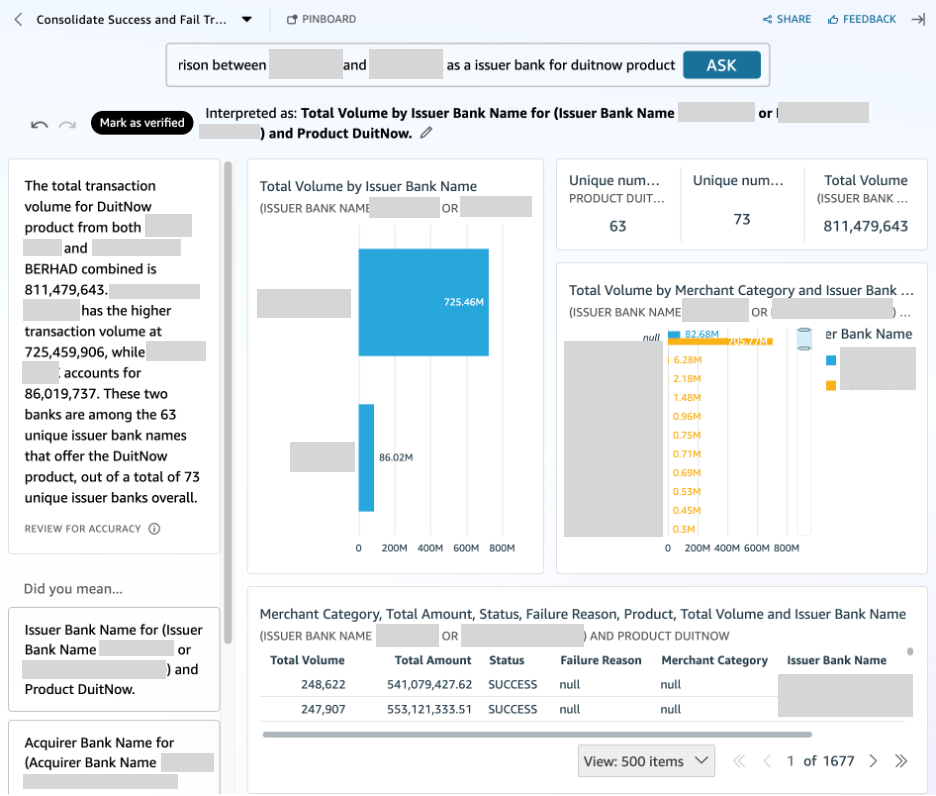Image resolution: width=936 pixels, height=796 pixels.
Task: Toggle the Mark as verified pill
Action: tap(141, 123)
